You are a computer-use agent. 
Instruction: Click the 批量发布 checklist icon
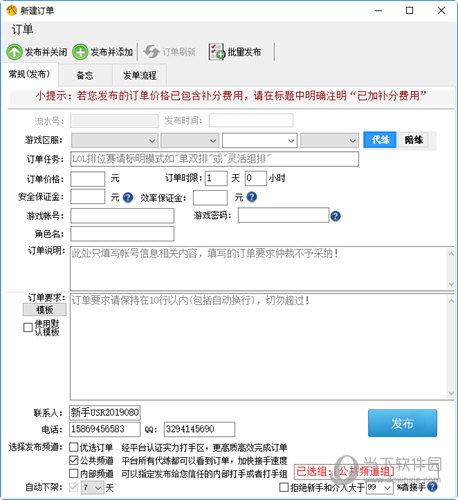pyautogui.click(x=217, y=52)
